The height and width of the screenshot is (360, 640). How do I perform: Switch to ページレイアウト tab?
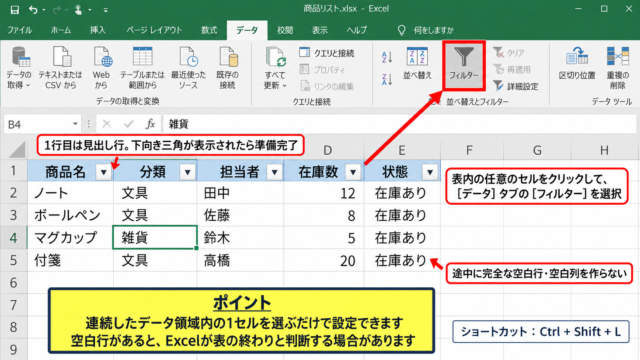[x=154, y=30]
